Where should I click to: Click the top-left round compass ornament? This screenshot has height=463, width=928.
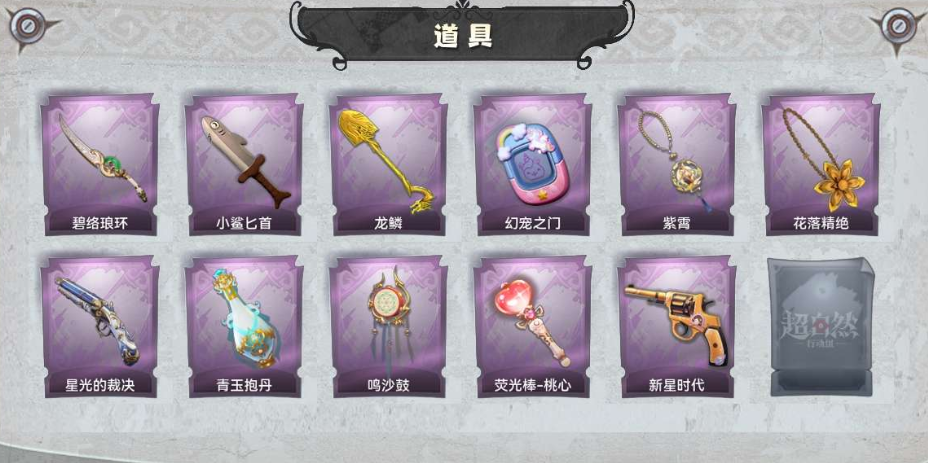28,26
